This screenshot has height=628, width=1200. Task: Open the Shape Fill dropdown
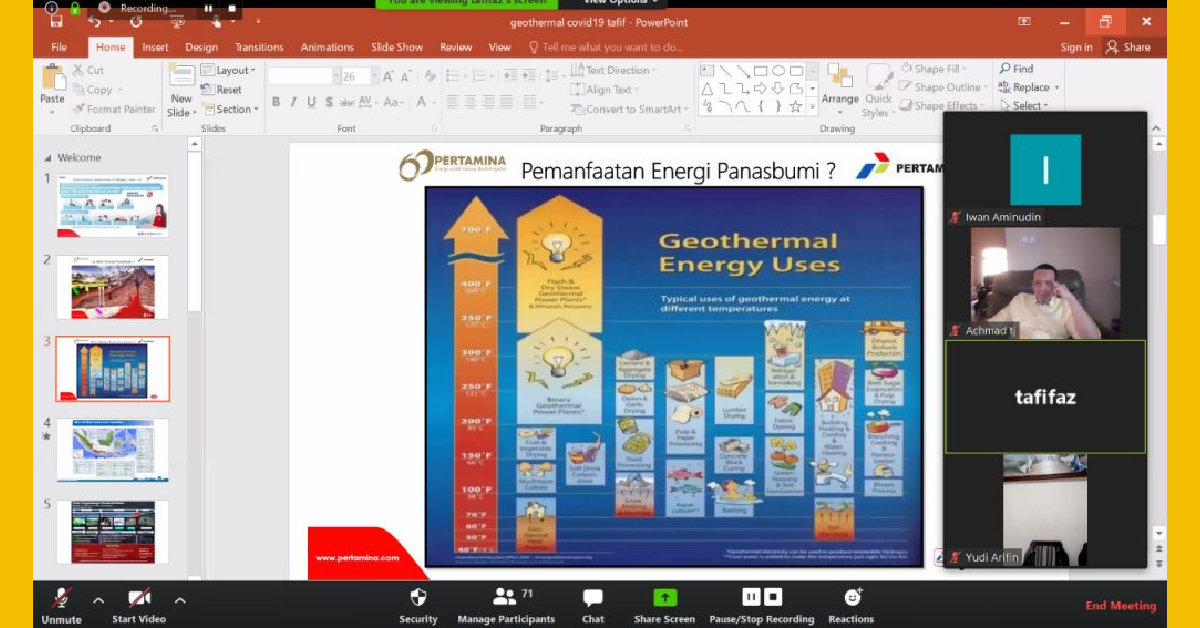(936, 68)
